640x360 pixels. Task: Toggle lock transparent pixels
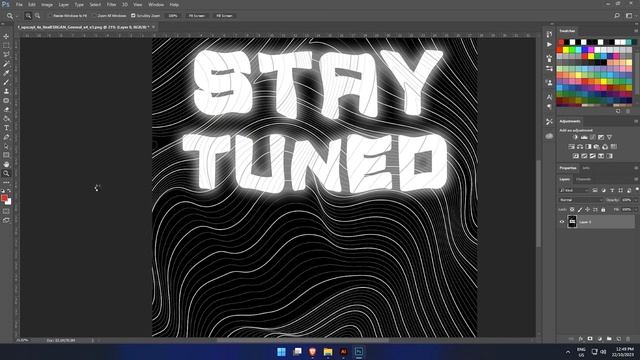coord(572,209)
